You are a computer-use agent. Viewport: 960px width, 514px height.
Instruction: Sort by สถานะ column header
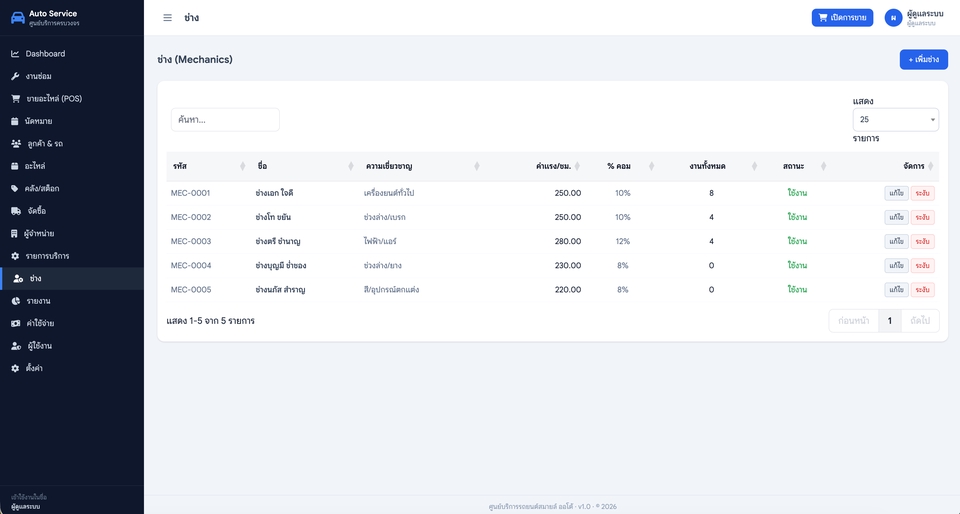(793, 166)
